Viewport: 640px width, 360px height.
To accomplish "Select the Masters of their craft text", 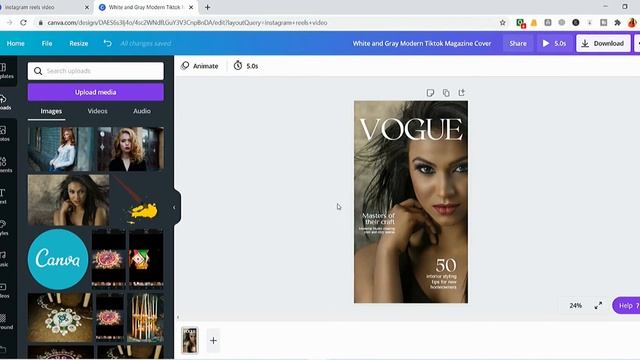I will (x=378, y=218).
